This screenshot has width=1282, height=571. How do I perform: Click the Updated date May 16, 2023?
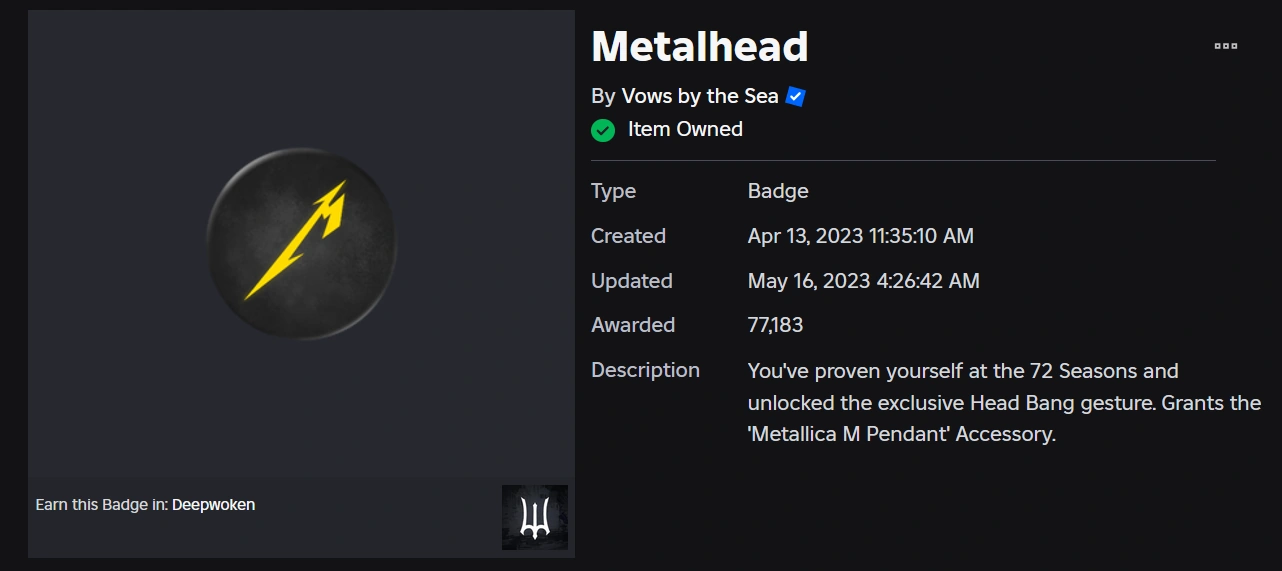point(863,281)
